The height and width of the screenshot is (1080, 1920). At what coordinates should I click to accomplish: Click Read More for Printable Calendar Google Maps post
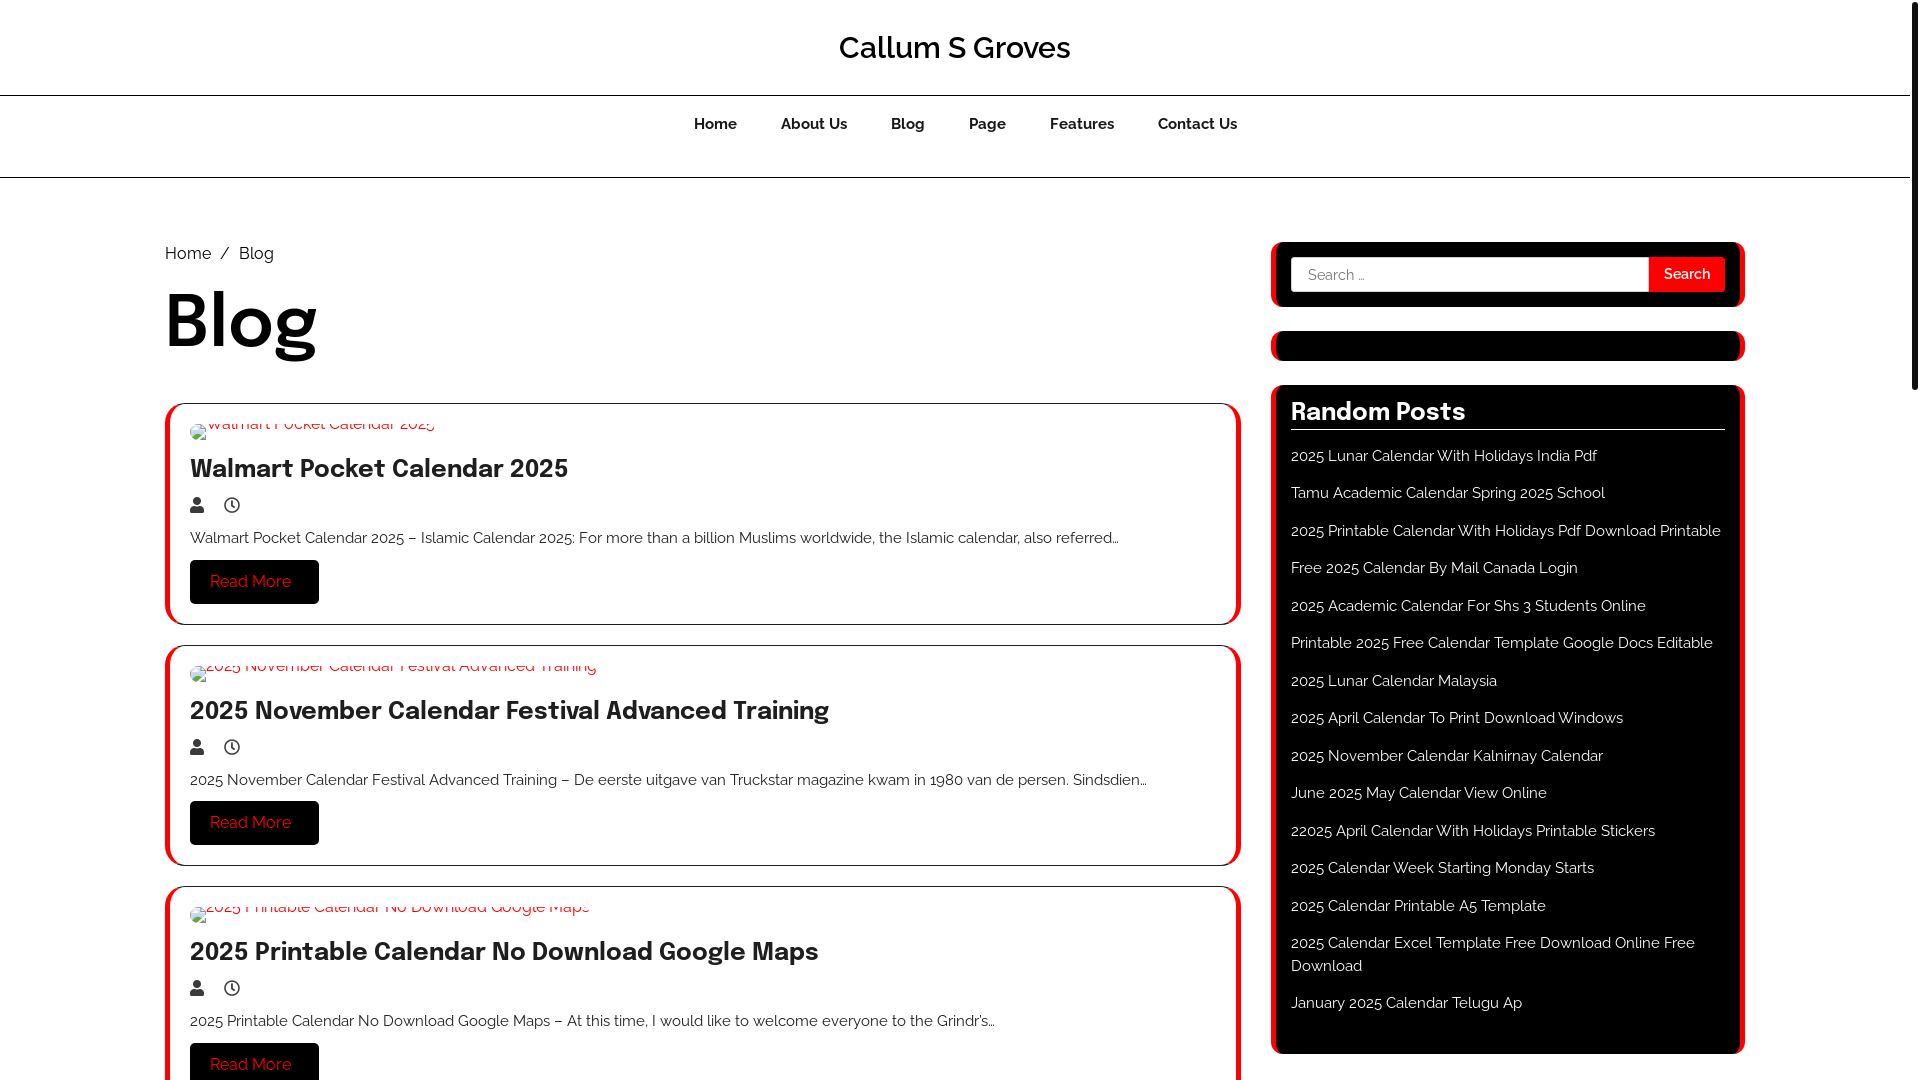[254, 1062]
